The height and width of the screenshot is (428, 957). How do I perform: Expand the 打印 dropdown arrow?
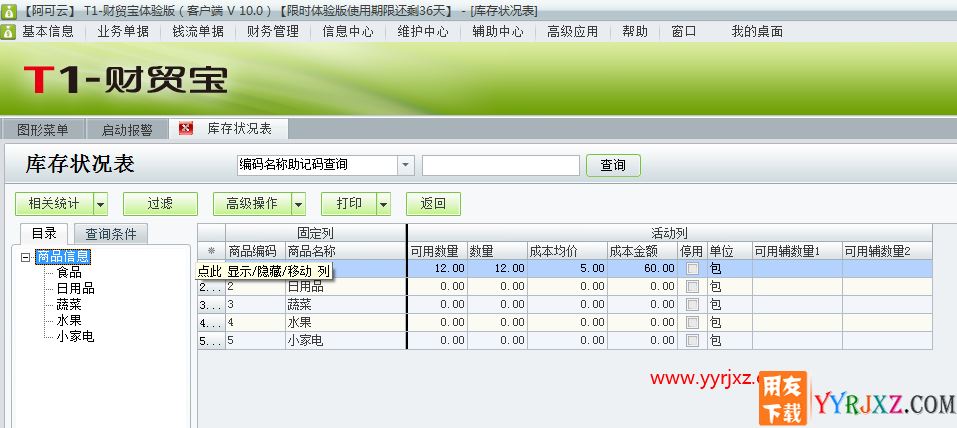point(383,204)
